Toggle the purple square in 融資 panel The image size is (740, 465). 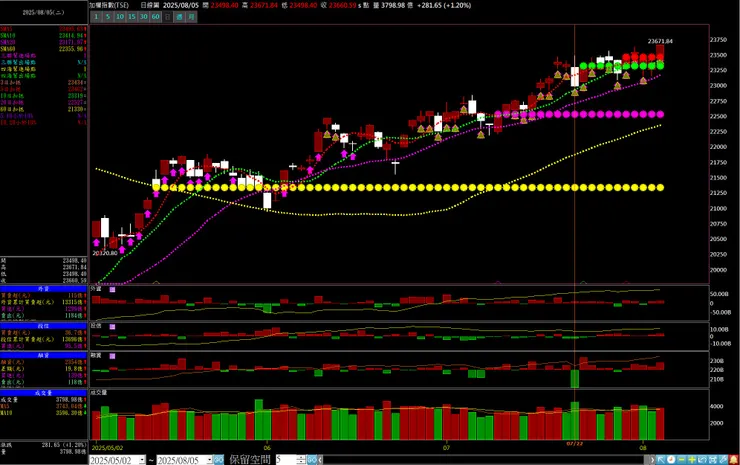click(112, 356)
